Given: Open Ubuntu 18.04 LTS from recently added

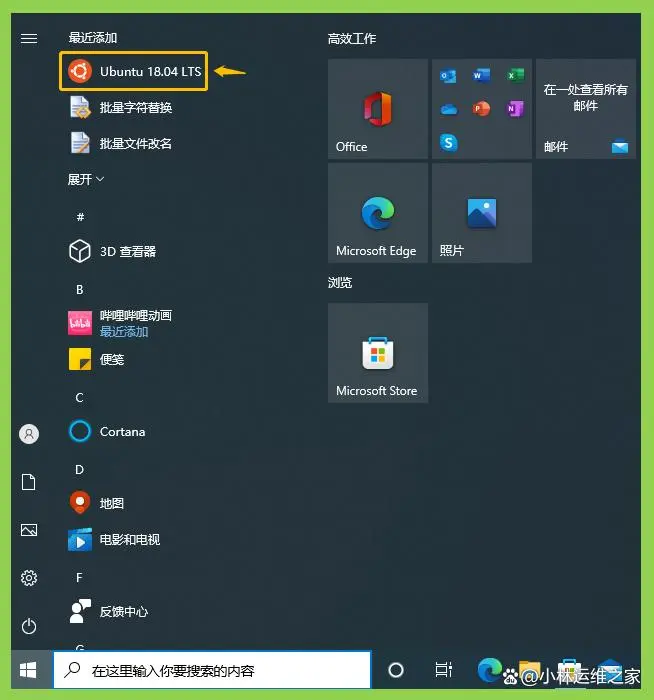Looking at the screenshot, I should (x=133, y=71).
